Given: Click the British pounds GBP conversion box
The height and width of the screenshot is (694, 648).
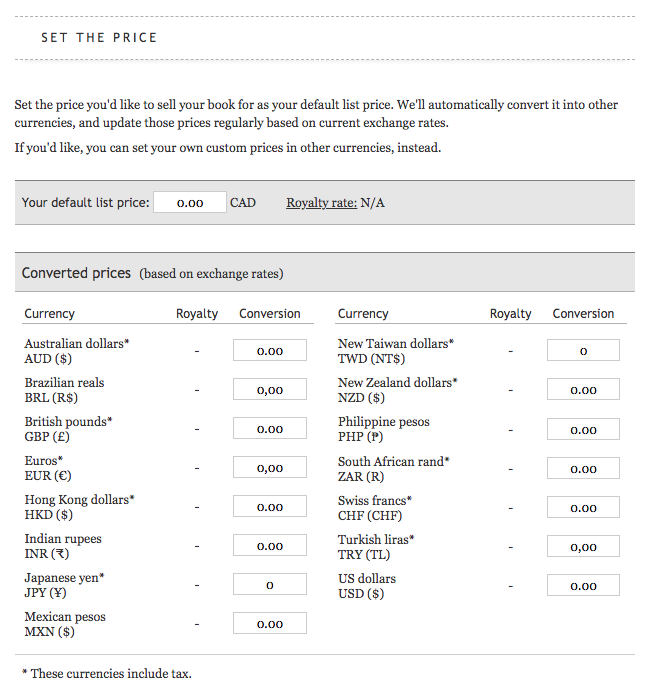Looking at the screenshot, I should (270, 429).
